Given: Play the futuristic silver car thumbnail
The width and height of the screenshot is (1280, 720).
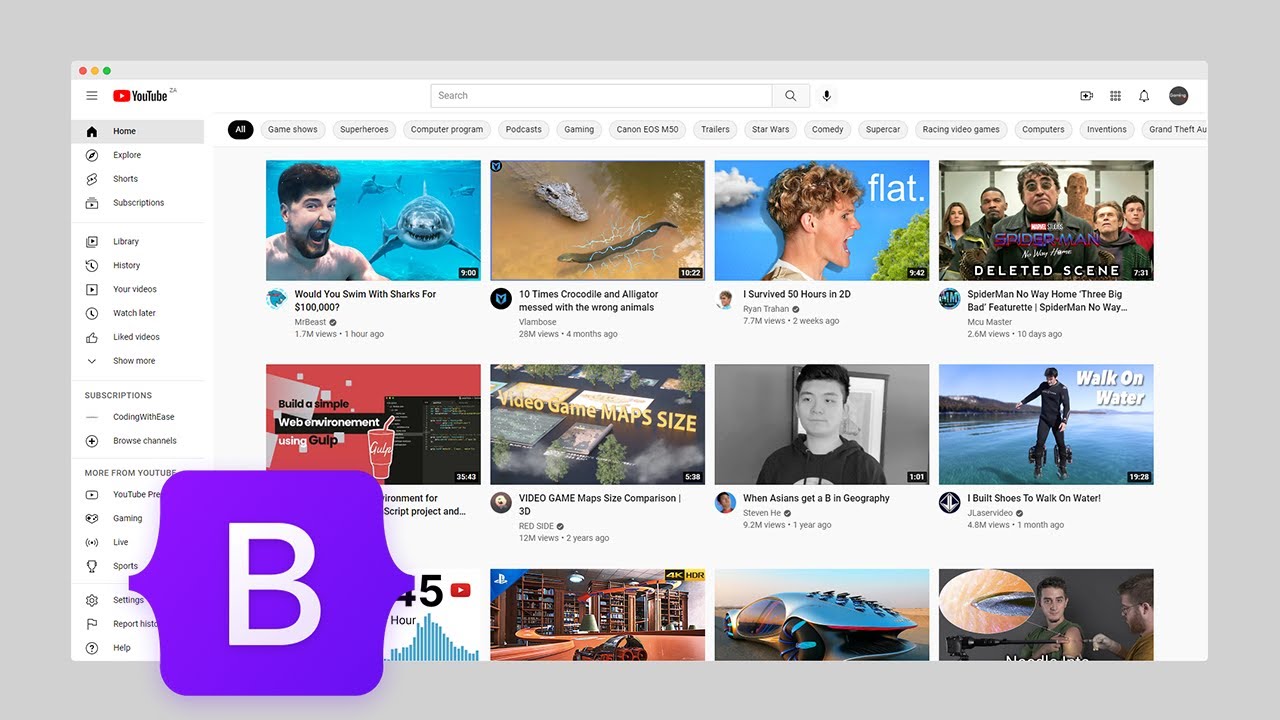Looking at the screenshot, I should [822, 614].
